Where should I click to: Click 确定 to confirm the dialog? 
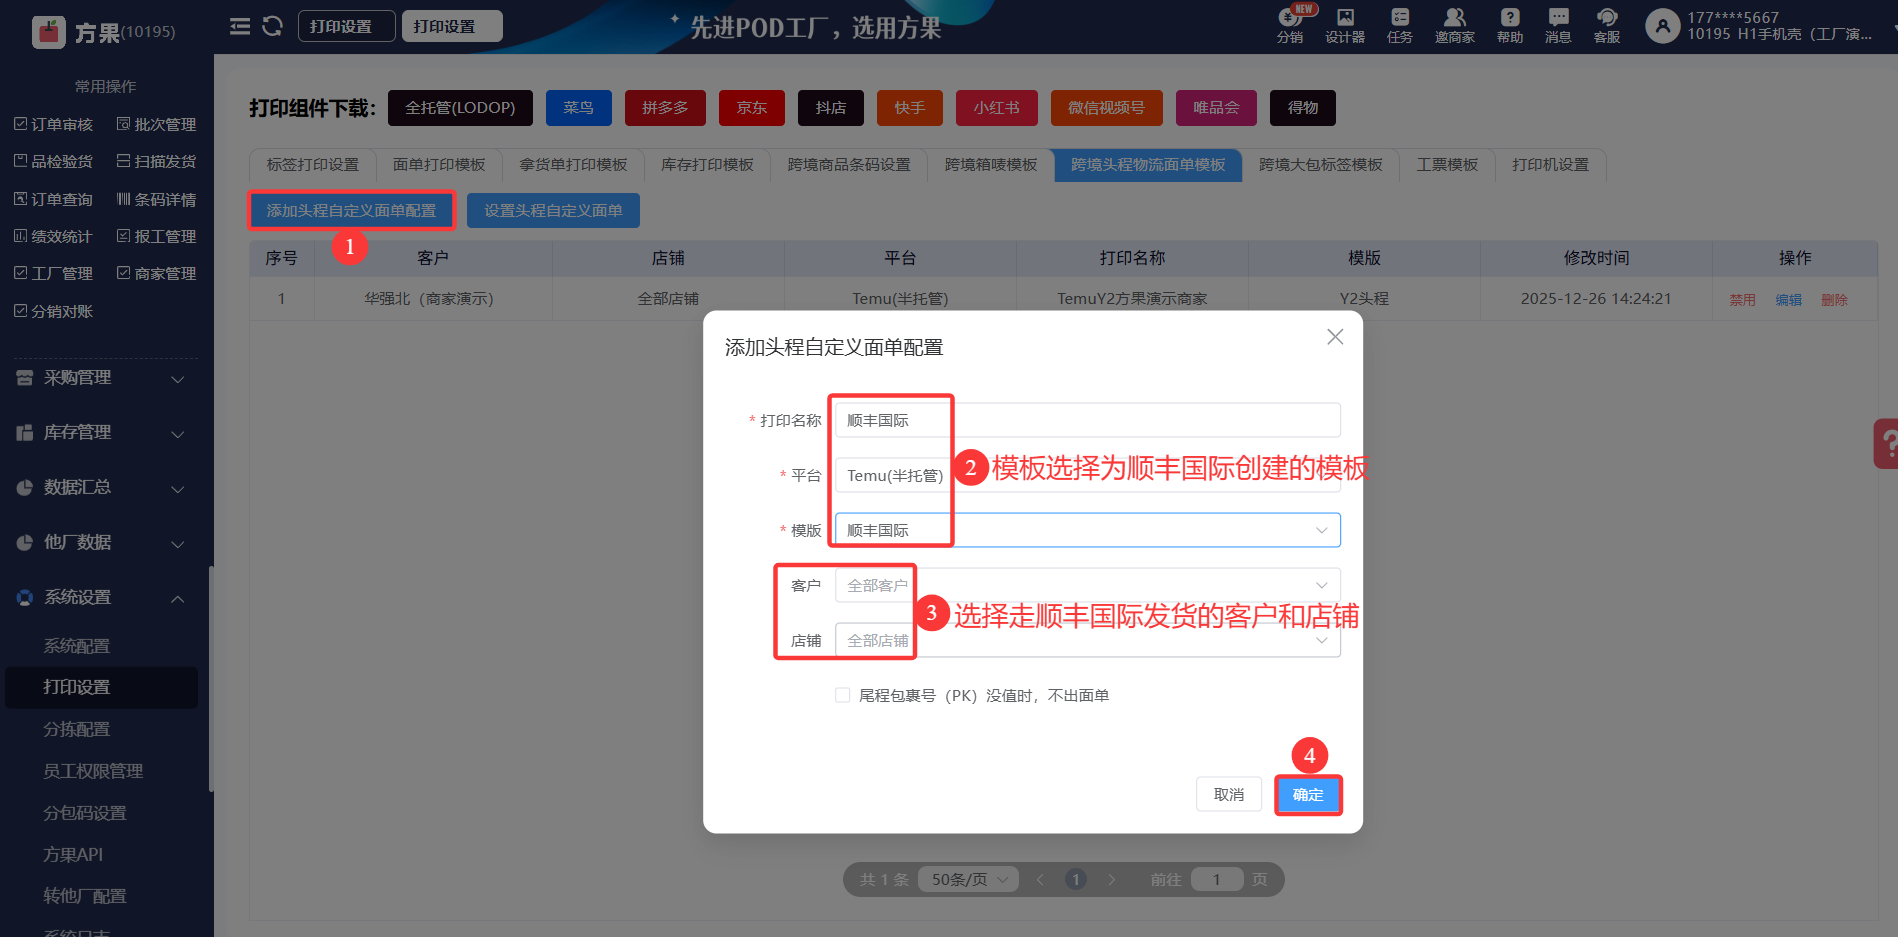[1308, 795]
